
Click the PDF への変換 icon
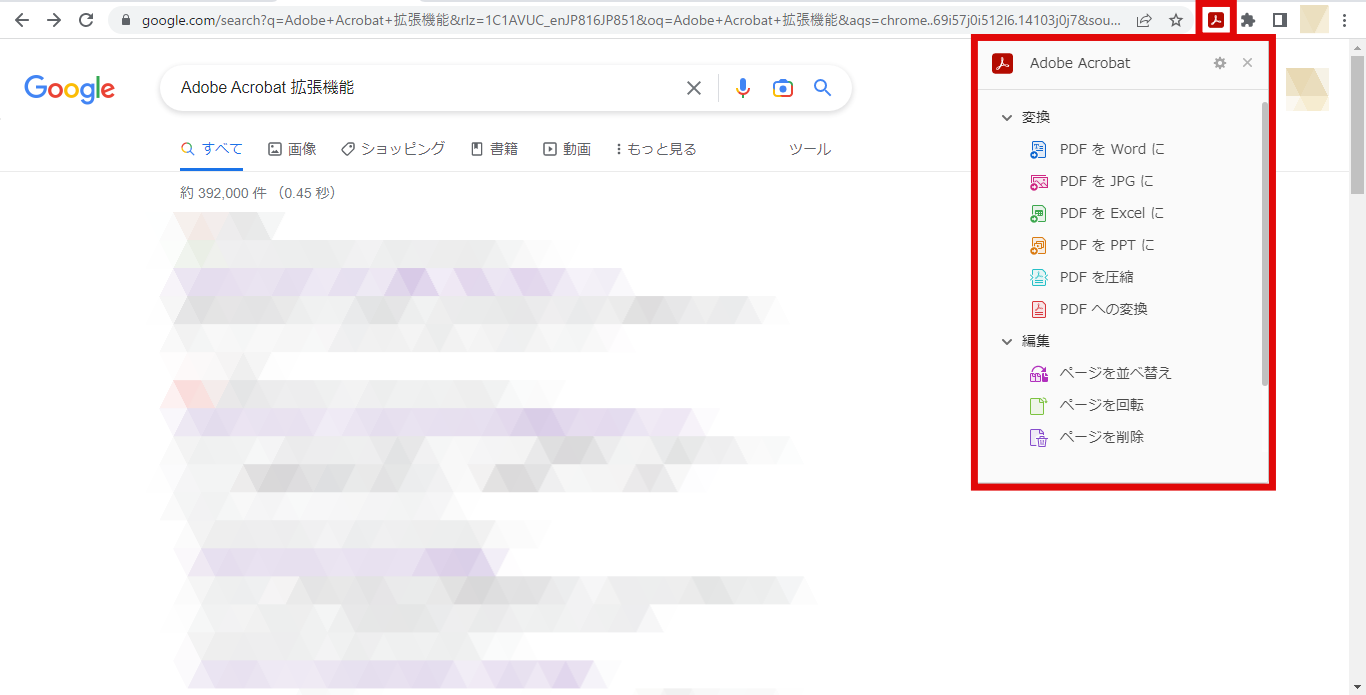(1039, 309)
